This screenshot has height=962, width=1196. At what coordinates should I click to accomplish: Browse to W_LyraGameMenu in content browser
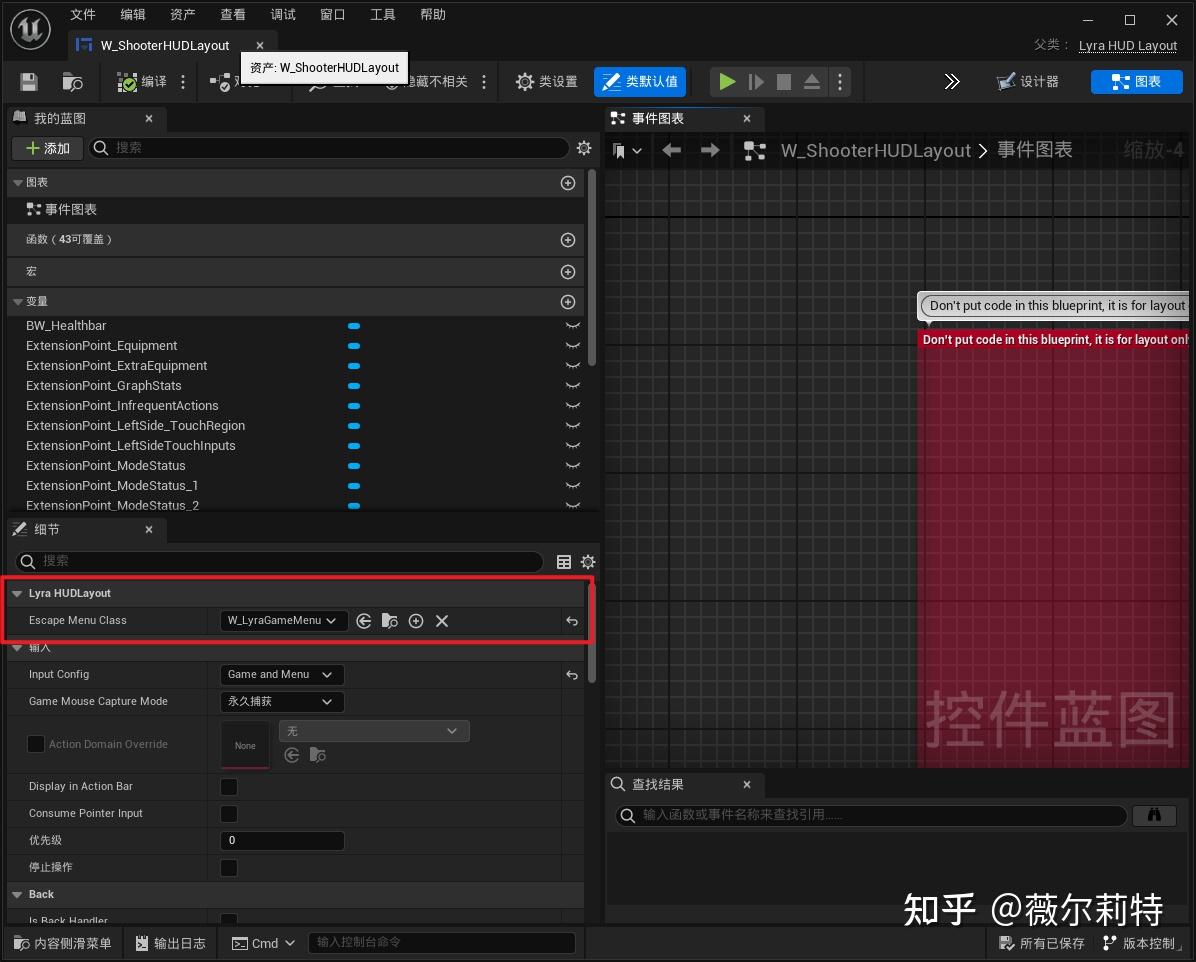(389, 620)
